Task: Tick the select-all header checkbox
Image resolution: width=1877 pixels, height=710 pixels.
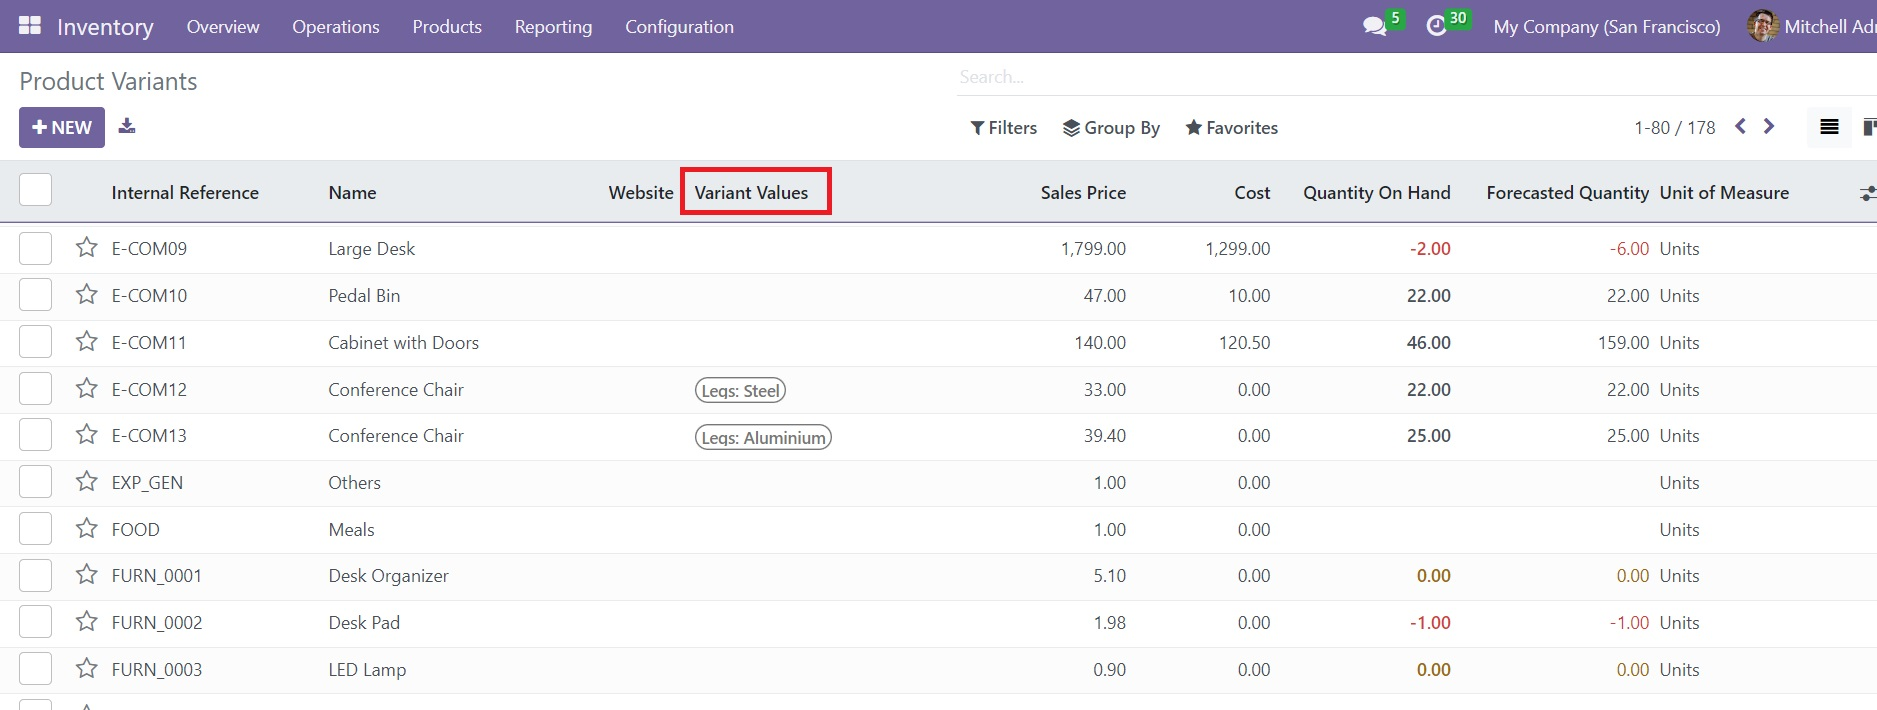Action: [35, 190]
